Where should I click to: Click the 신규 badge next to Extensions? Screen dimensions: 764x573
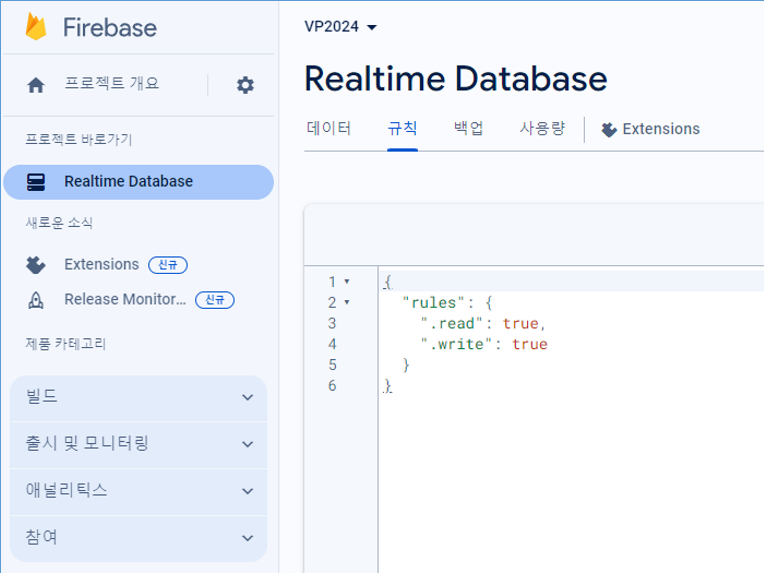(x=168, y=265)
